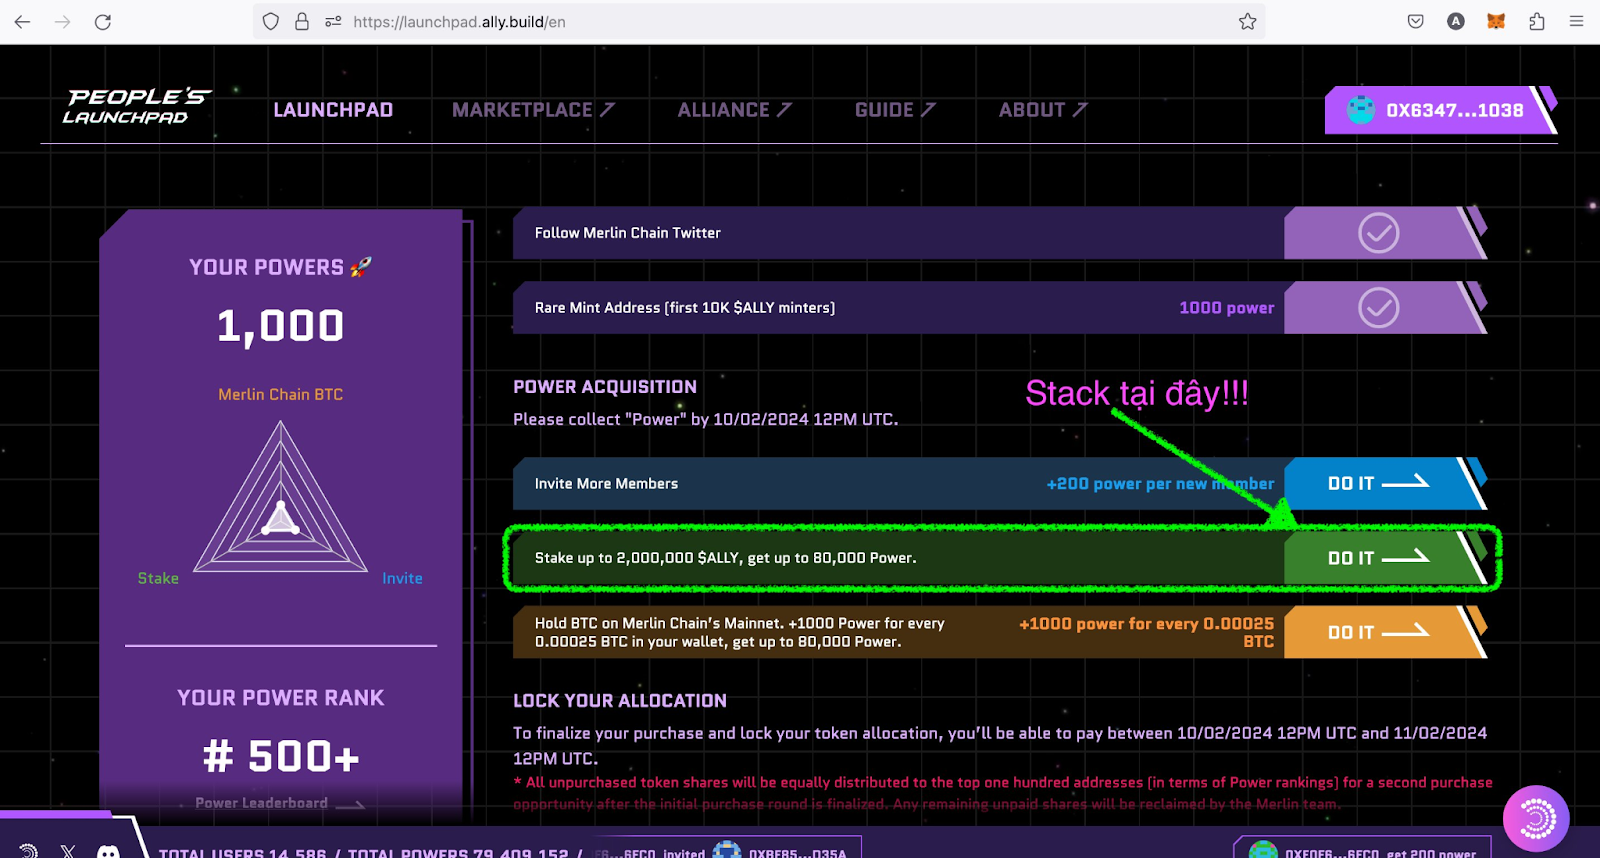Open the Discord link in the footer
The width and height of the screenshot is (1600, 858).
pyautogui.click(x=108, y=851)
